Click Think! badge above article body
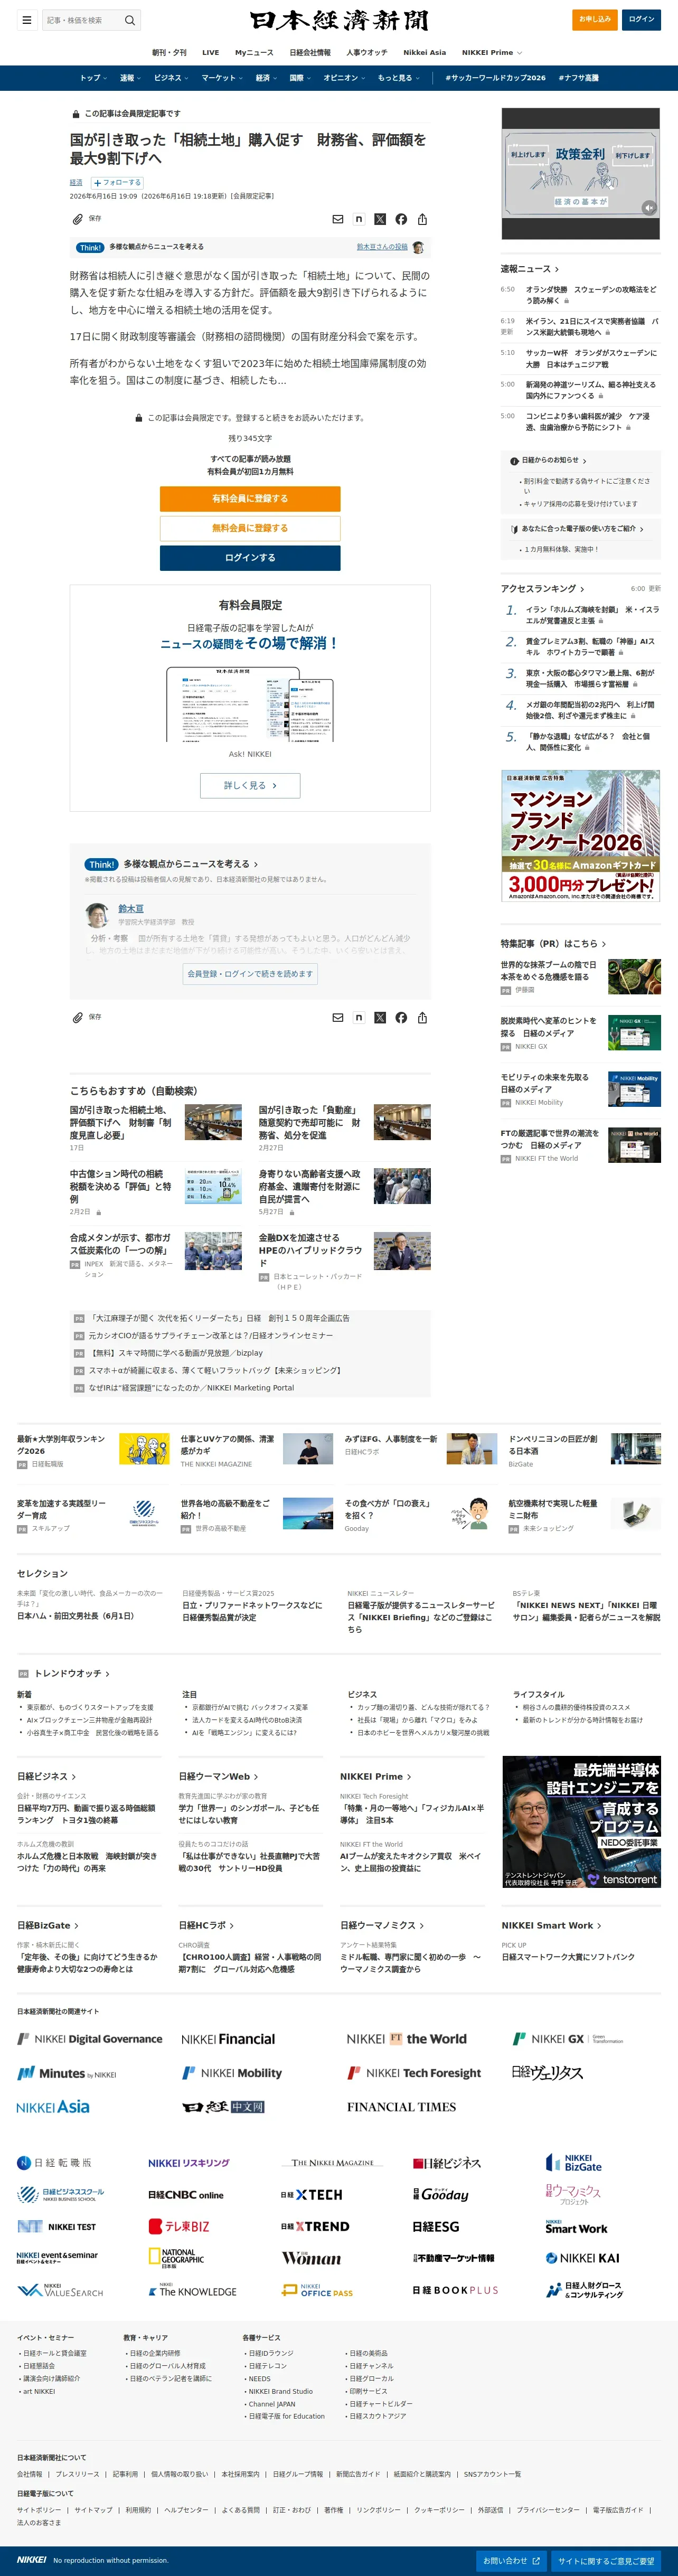Screen dimensions: 678x2576 click(x=90, y=247)
